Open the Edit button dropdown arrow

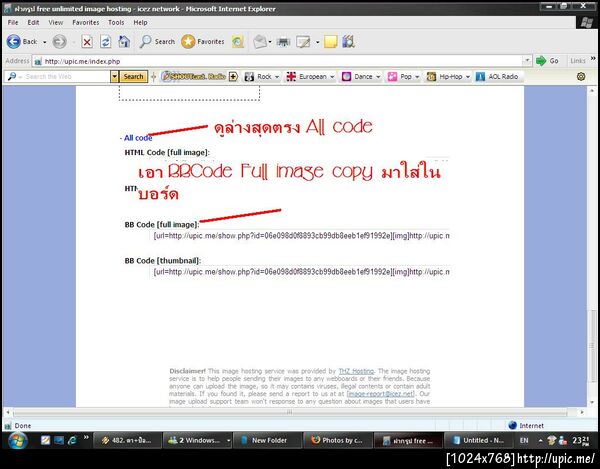pyautogui.click(x=317, y=42)
